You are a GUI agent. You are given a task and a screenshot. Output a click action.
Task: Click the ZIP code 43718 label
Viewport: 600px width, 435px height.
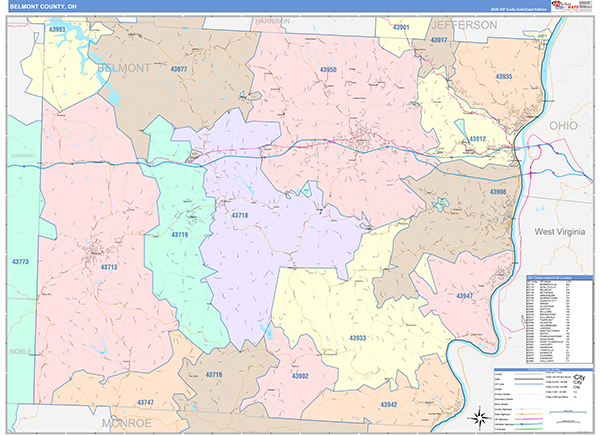(242, 215)
